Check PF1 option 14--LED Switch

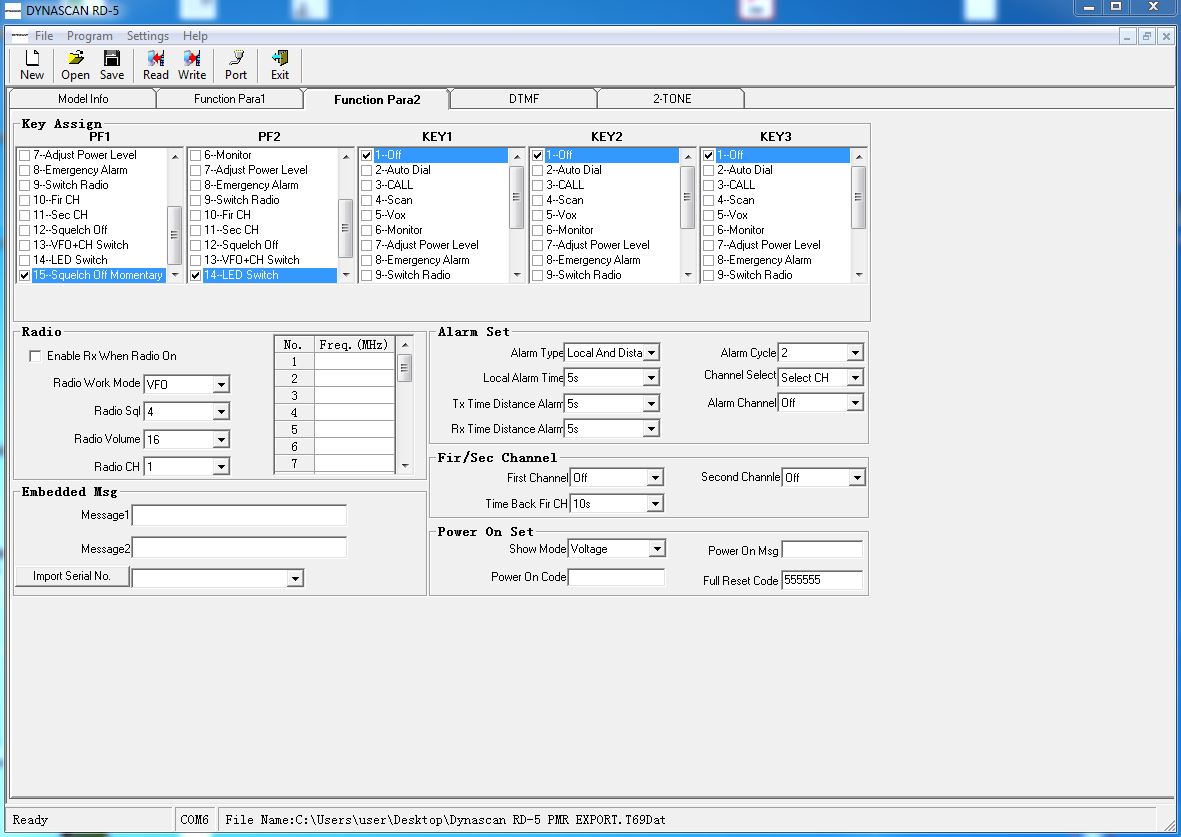point(25,260)
